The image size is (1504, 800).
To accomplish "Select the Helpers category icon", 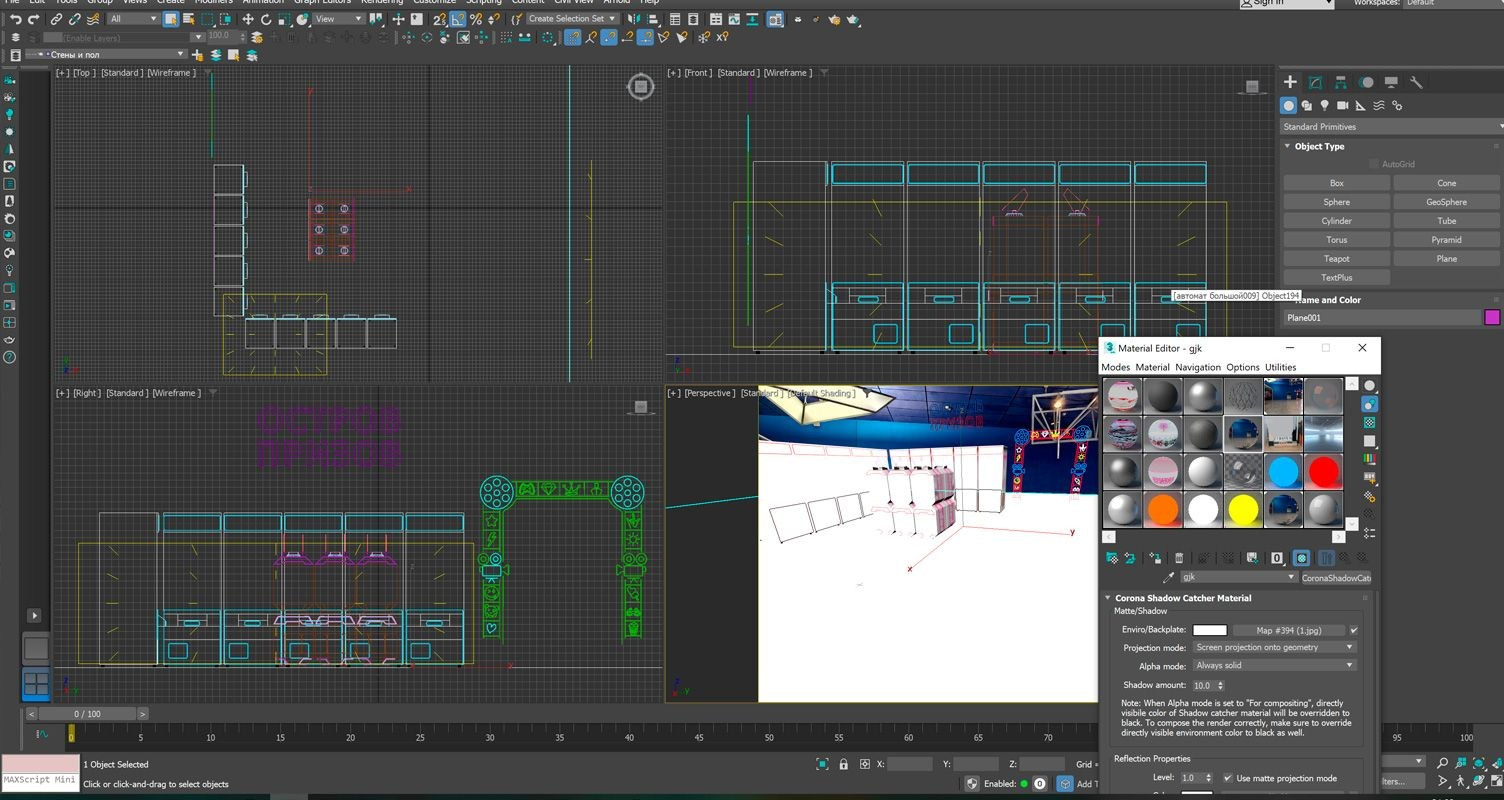I will (1361, 105).
